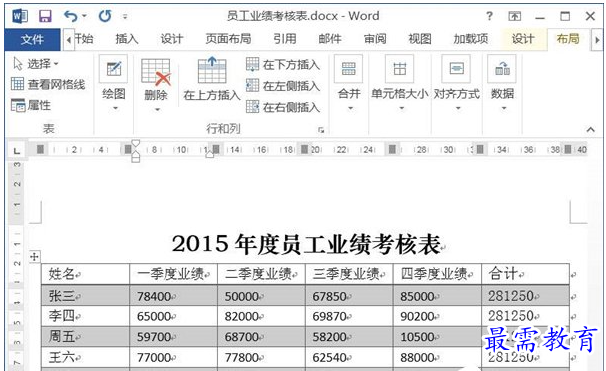Screen dimensions: 606x371
Task: Click the 四季度业绩 header cell
Action: 437,274
